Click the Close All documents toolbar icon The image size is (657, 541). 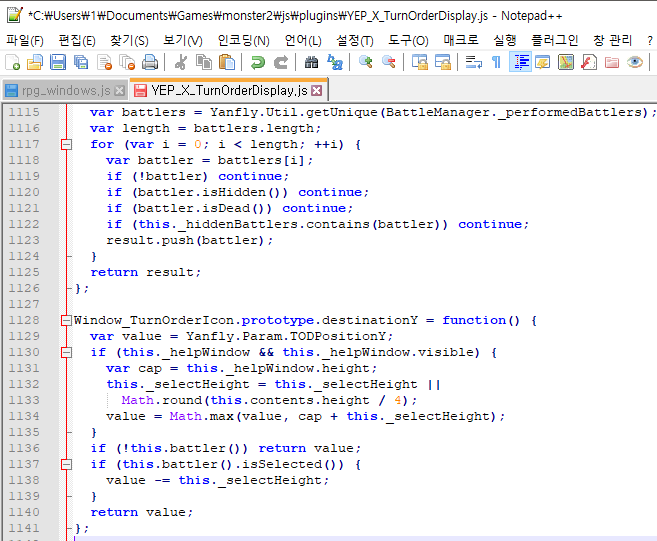coord(127,62)
